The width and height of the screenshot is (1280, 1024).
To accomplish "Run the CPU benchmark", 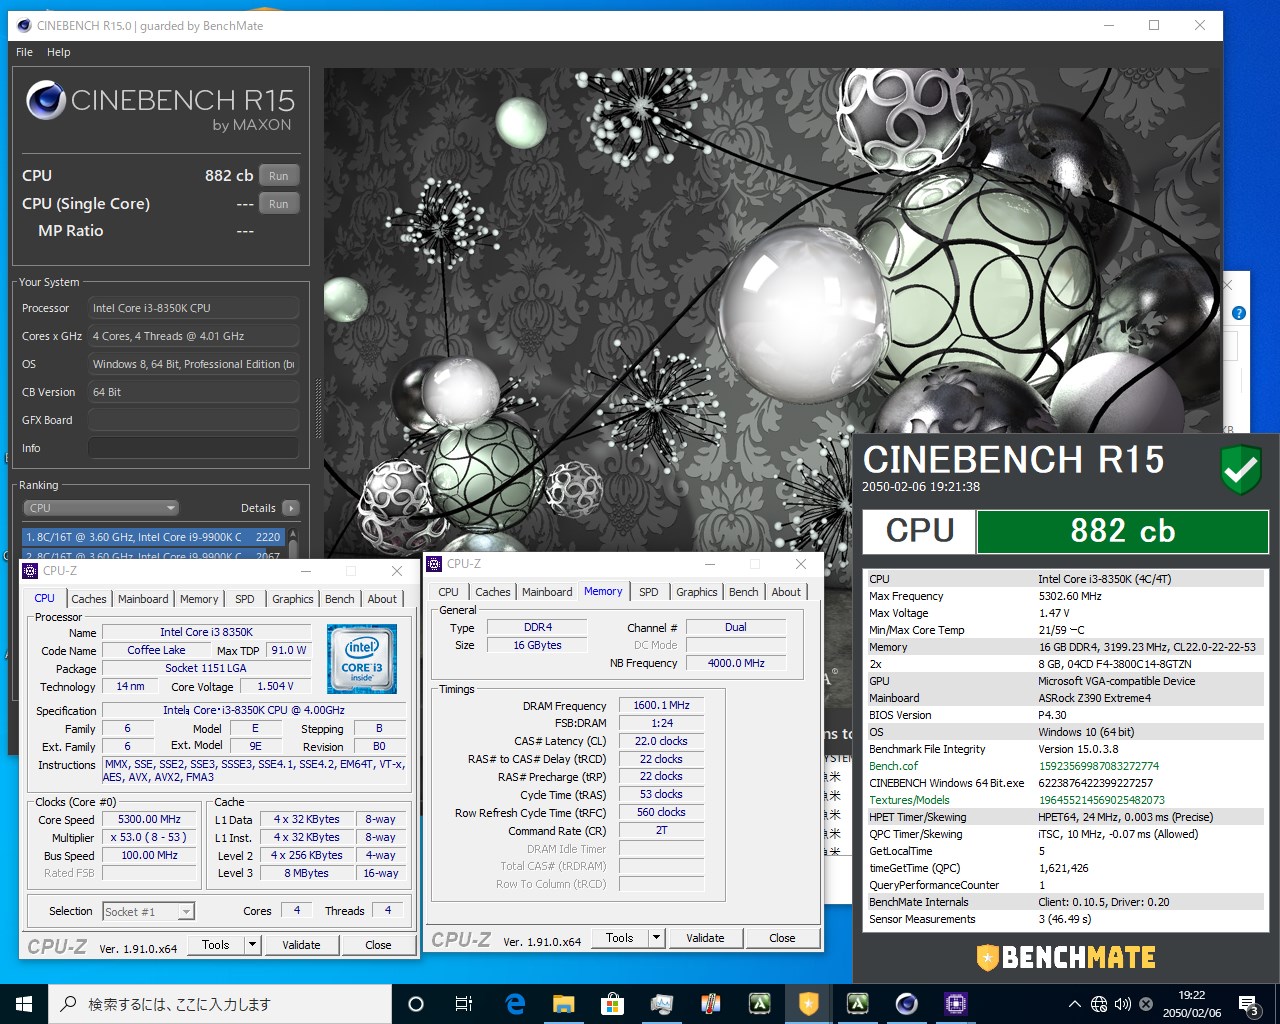I will [279, 176].
